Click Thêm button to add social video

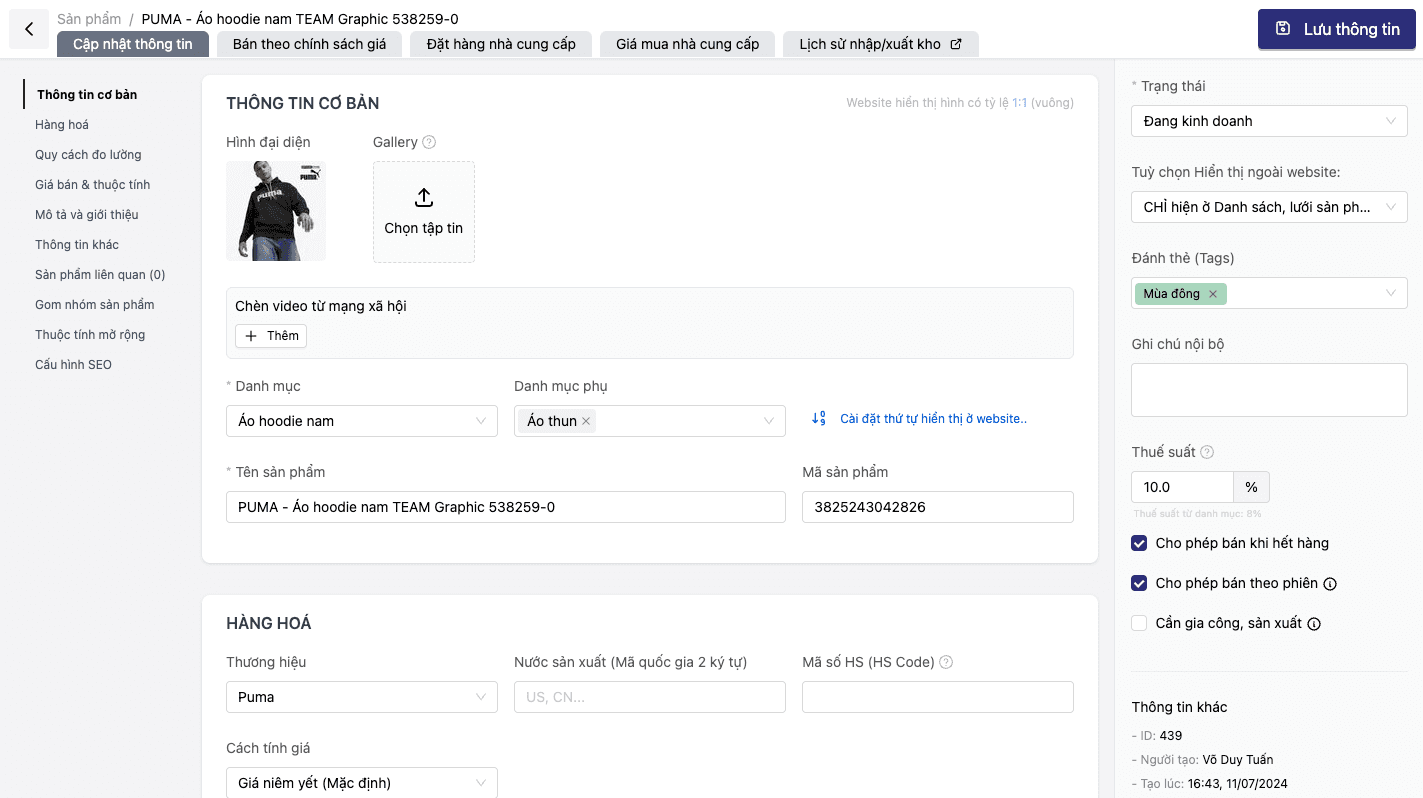(271, 336)
